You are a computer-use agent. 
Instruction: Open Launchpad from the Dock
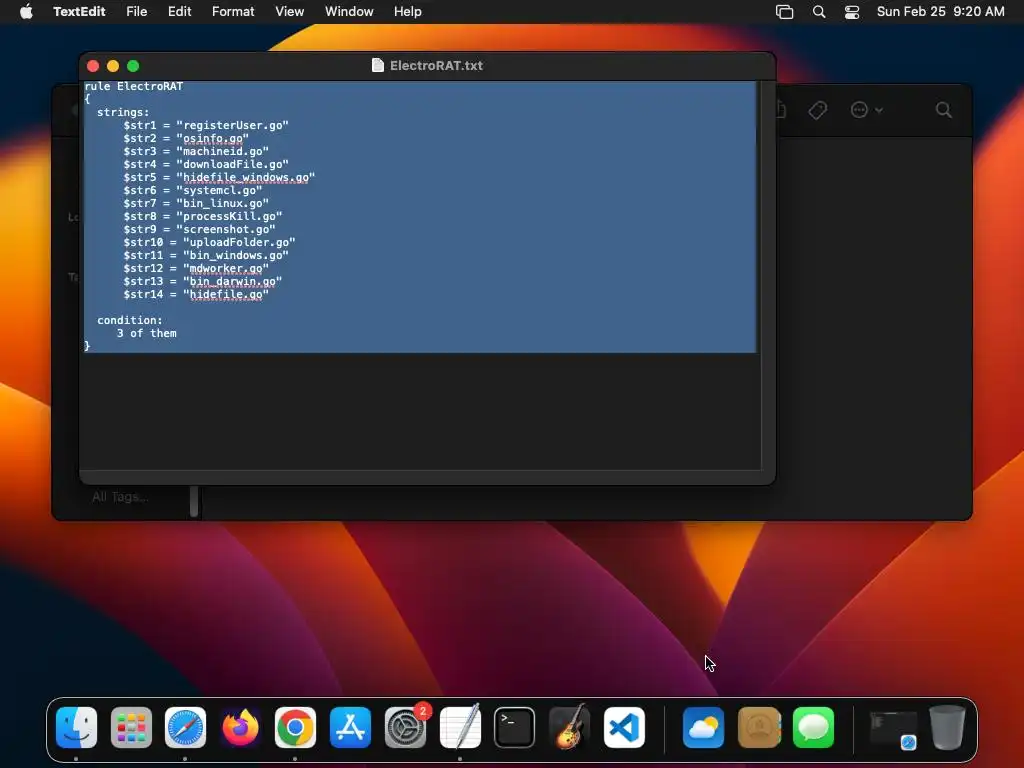coord(131,727)
